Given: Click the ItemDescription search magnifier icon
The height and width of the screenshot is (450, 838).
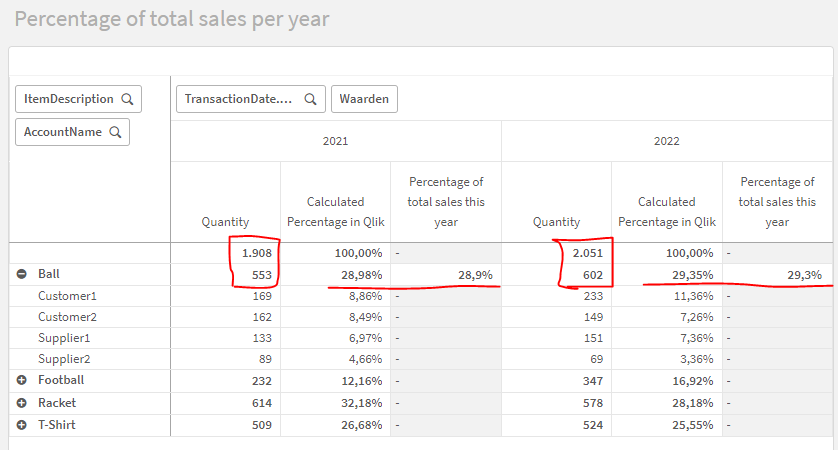Looking at the screenshot, I should 127,99.
